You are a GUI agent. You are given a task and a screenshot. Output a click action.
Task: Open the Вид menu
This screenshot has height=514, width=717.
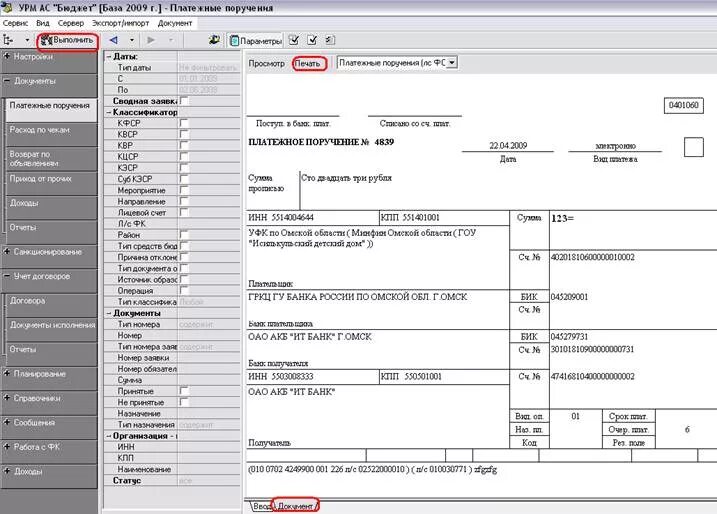coord(43,23)
